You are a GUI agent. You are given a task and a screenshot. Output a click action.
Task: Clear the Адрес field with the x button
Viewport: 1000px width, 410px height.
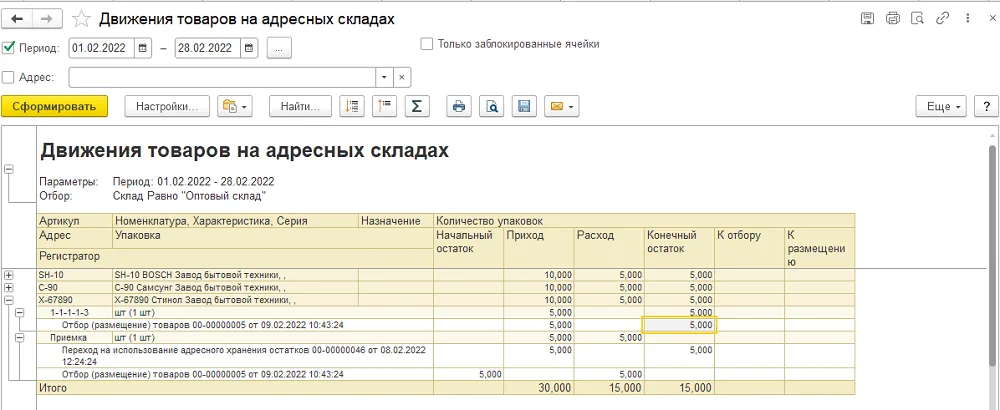[402, 77]
